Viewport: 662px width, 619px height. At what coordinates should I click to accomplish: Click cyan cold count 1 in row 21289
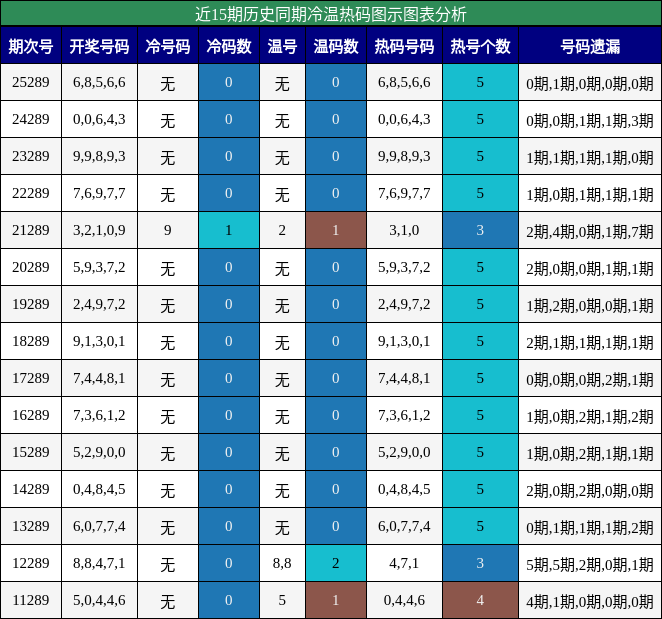pyautogui.click(x=229, y=230)
